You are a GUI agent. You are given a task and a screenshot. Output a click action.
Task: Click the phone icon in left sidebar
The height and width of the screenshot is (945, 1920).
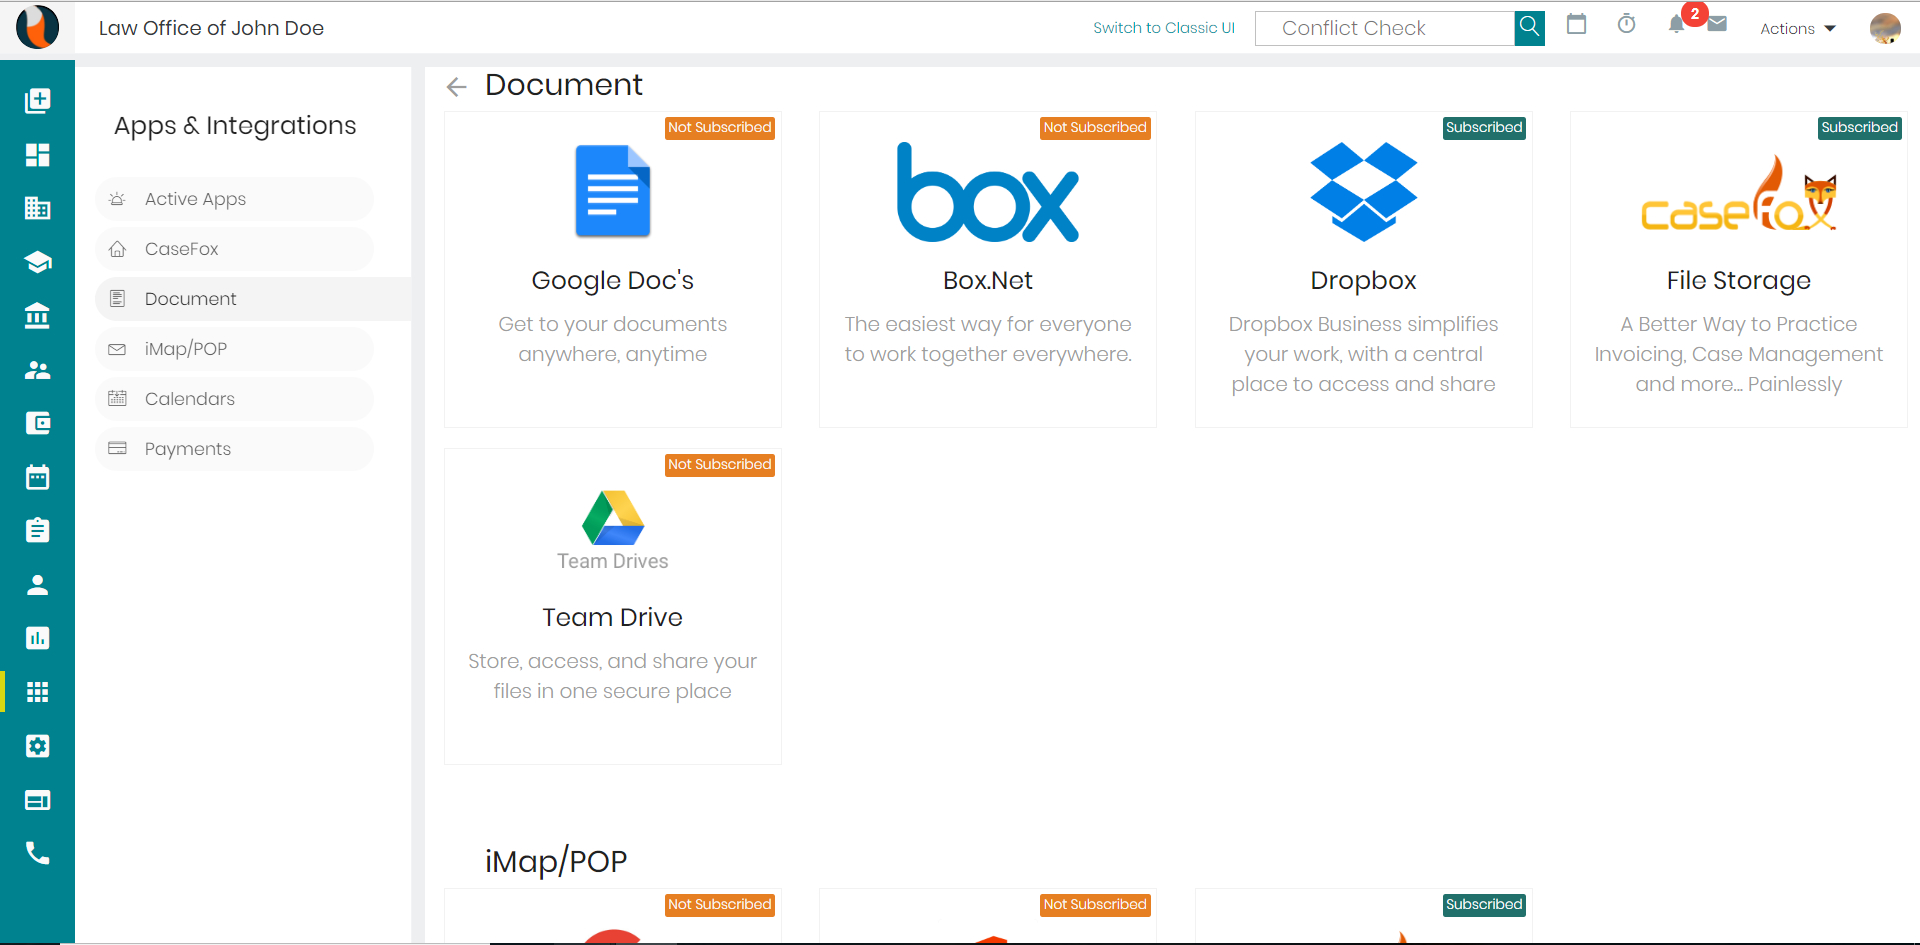(37, 853)
